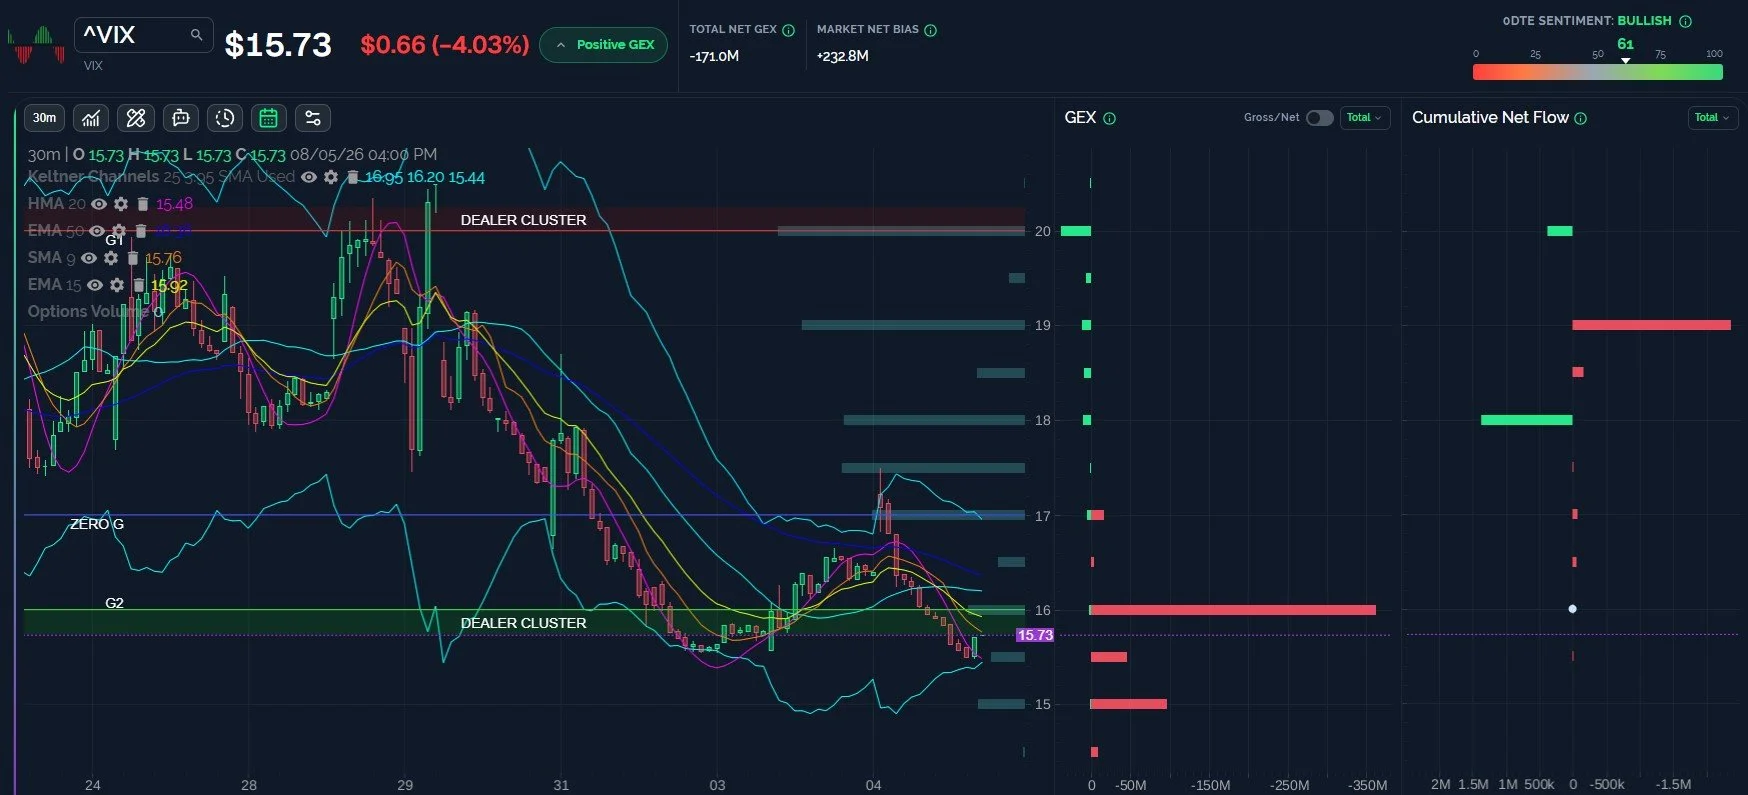This screenshot has width=1748, height=795.
Task: Click the white dot marker at 16
Action: (1572, 609)
